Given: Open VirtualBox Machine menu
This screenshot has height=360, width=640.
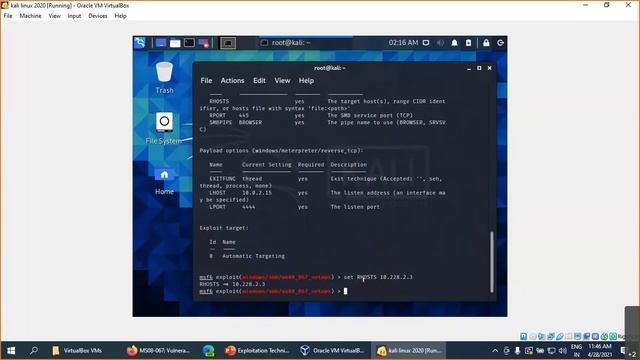Looking at the screenshot, I should pos(30,16).
